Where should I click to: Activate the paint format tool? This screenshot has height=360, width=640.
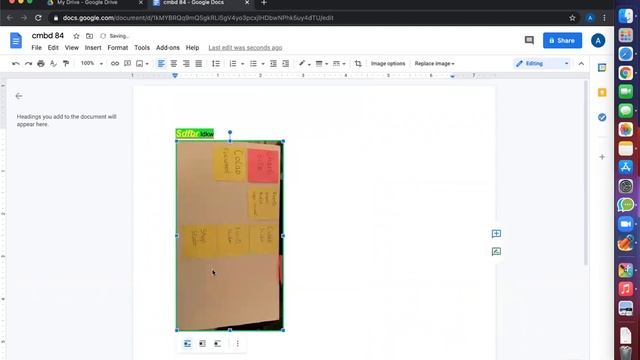coord(66,64)
